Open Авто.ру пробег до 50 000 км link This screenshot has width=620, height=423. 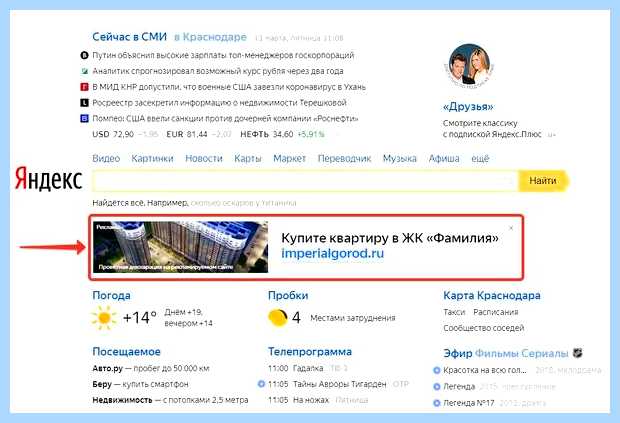pyautogui.click(x=151, y=368)
